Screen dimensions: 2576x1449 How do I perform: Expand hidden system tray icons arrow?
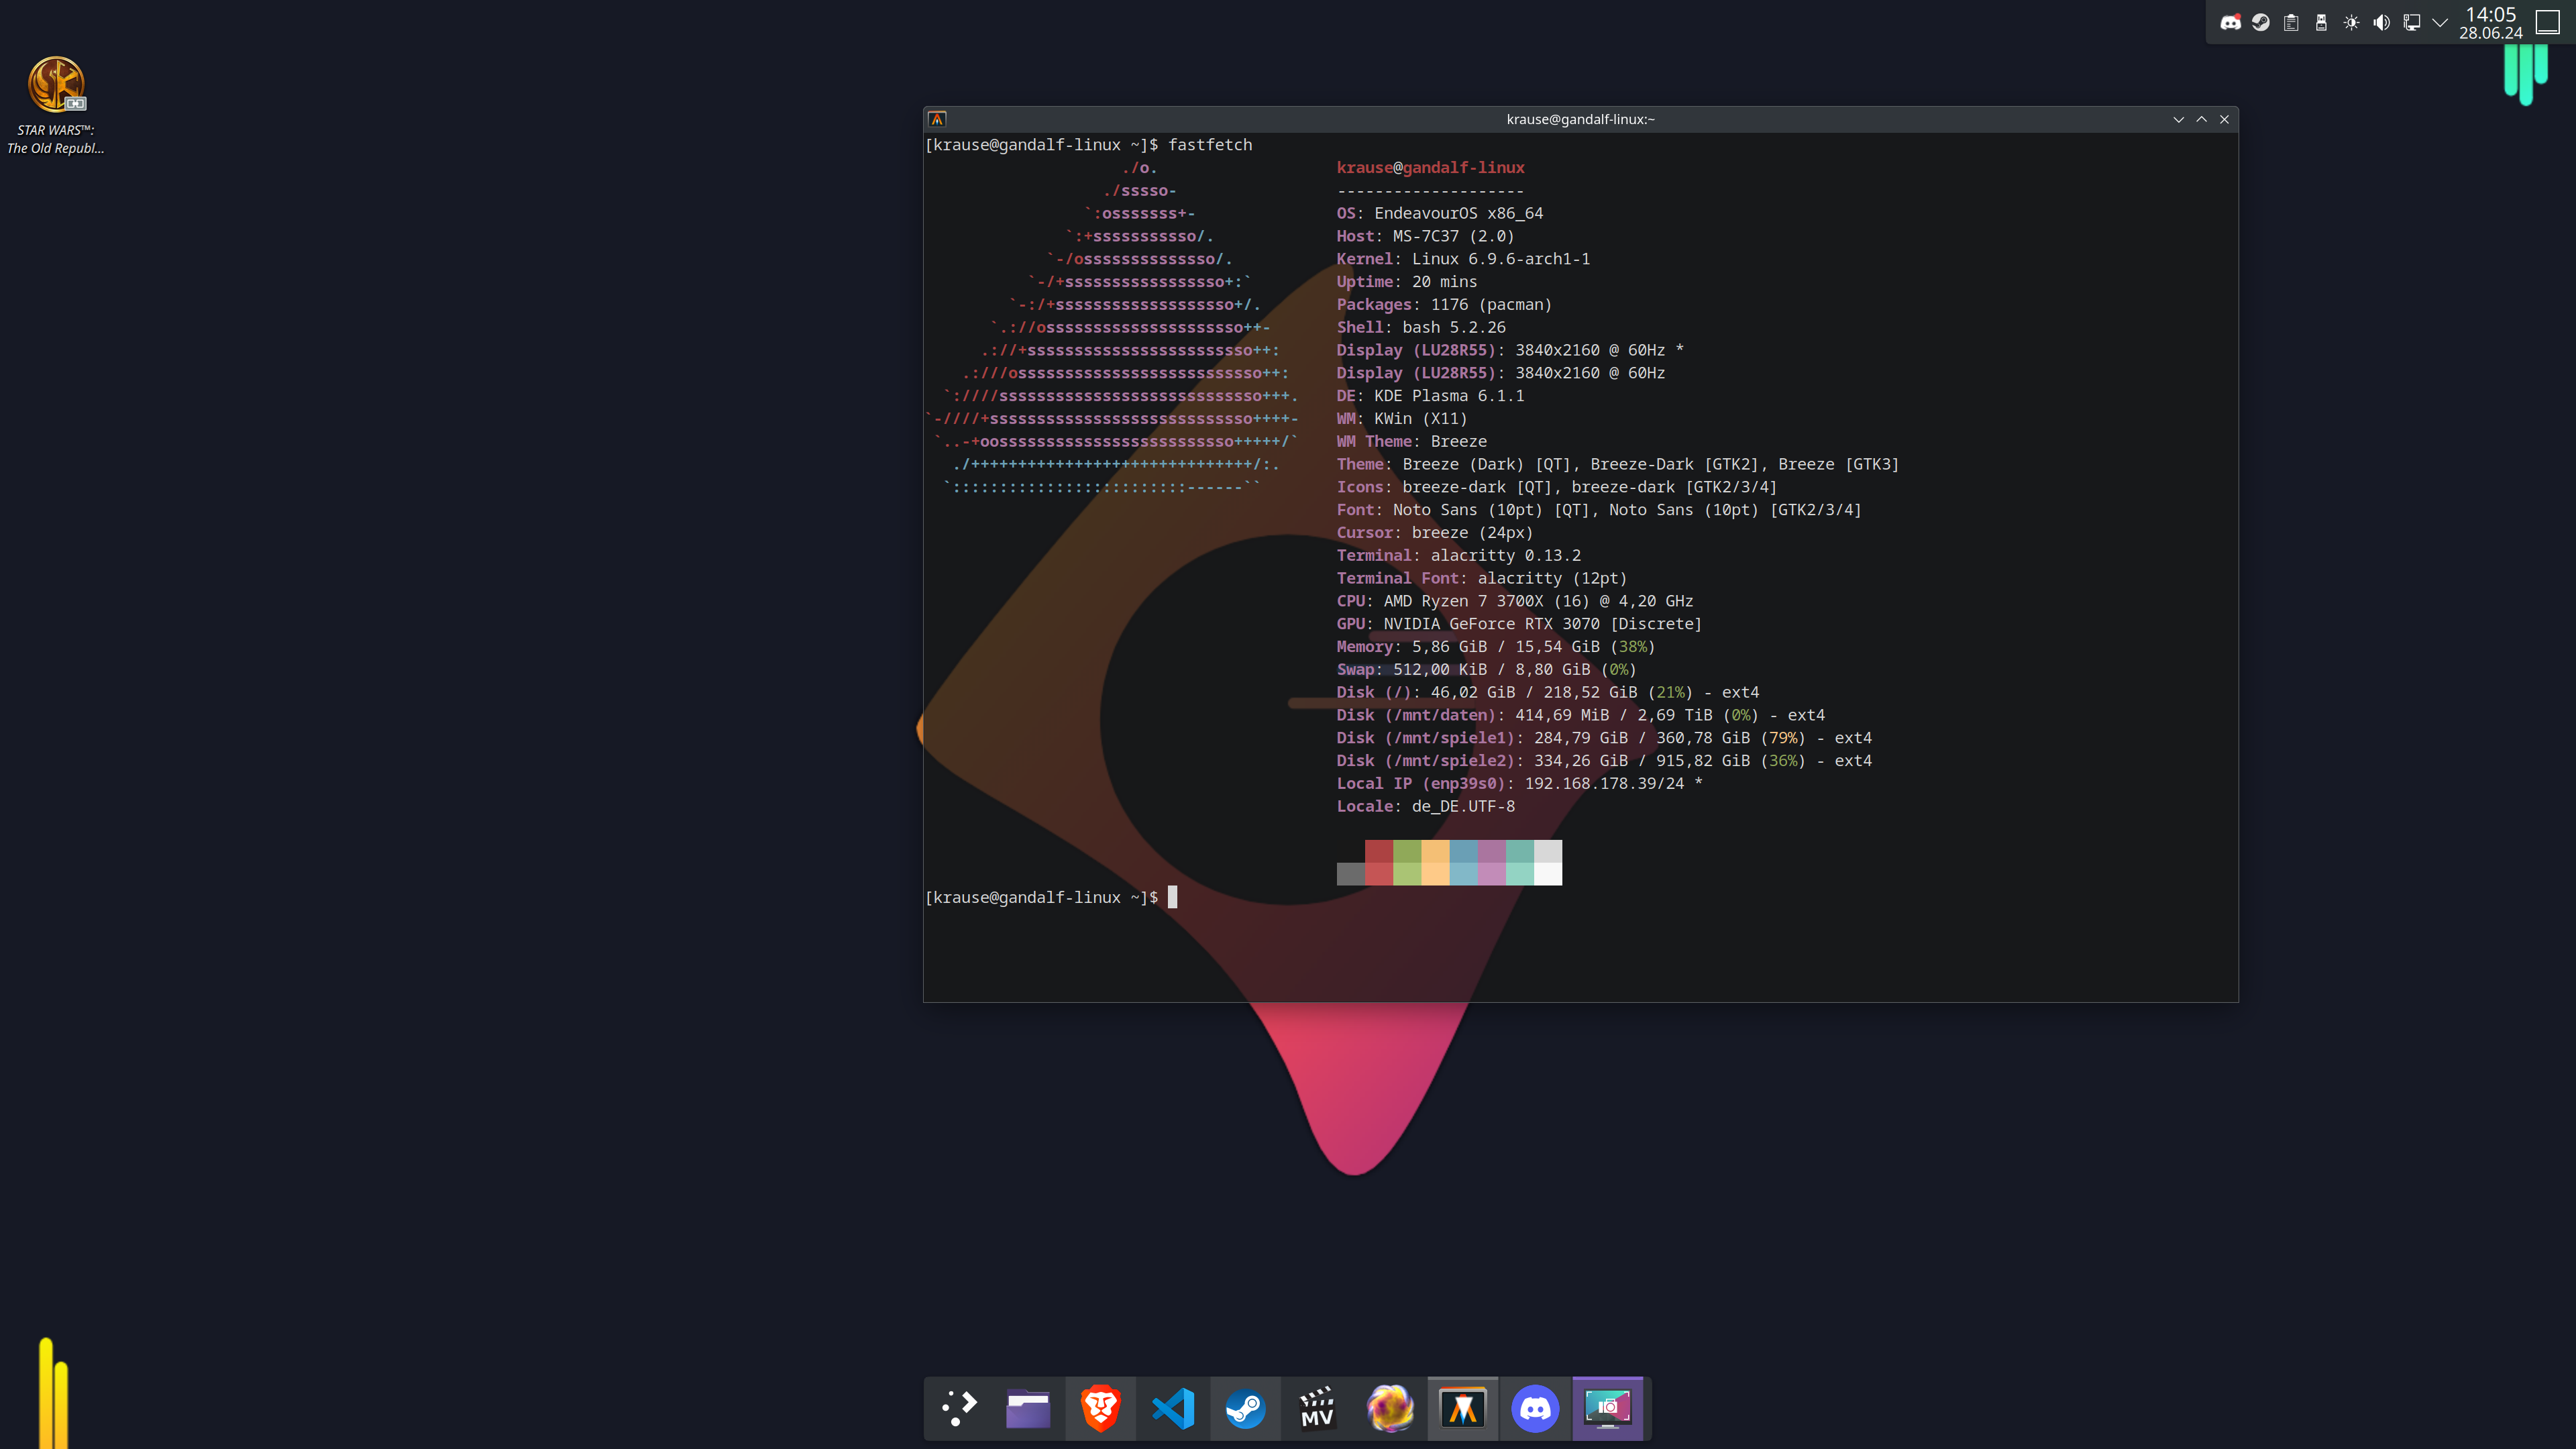click(x=2440, y=22)
